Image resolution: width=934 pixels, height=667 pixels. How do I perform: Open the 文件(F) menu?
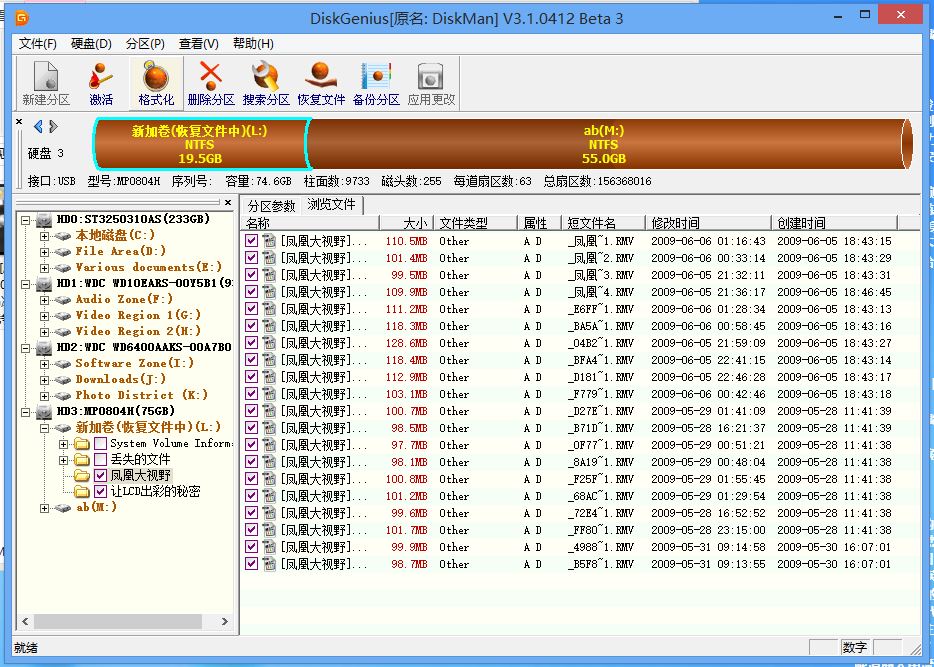[x=38, y=43]
